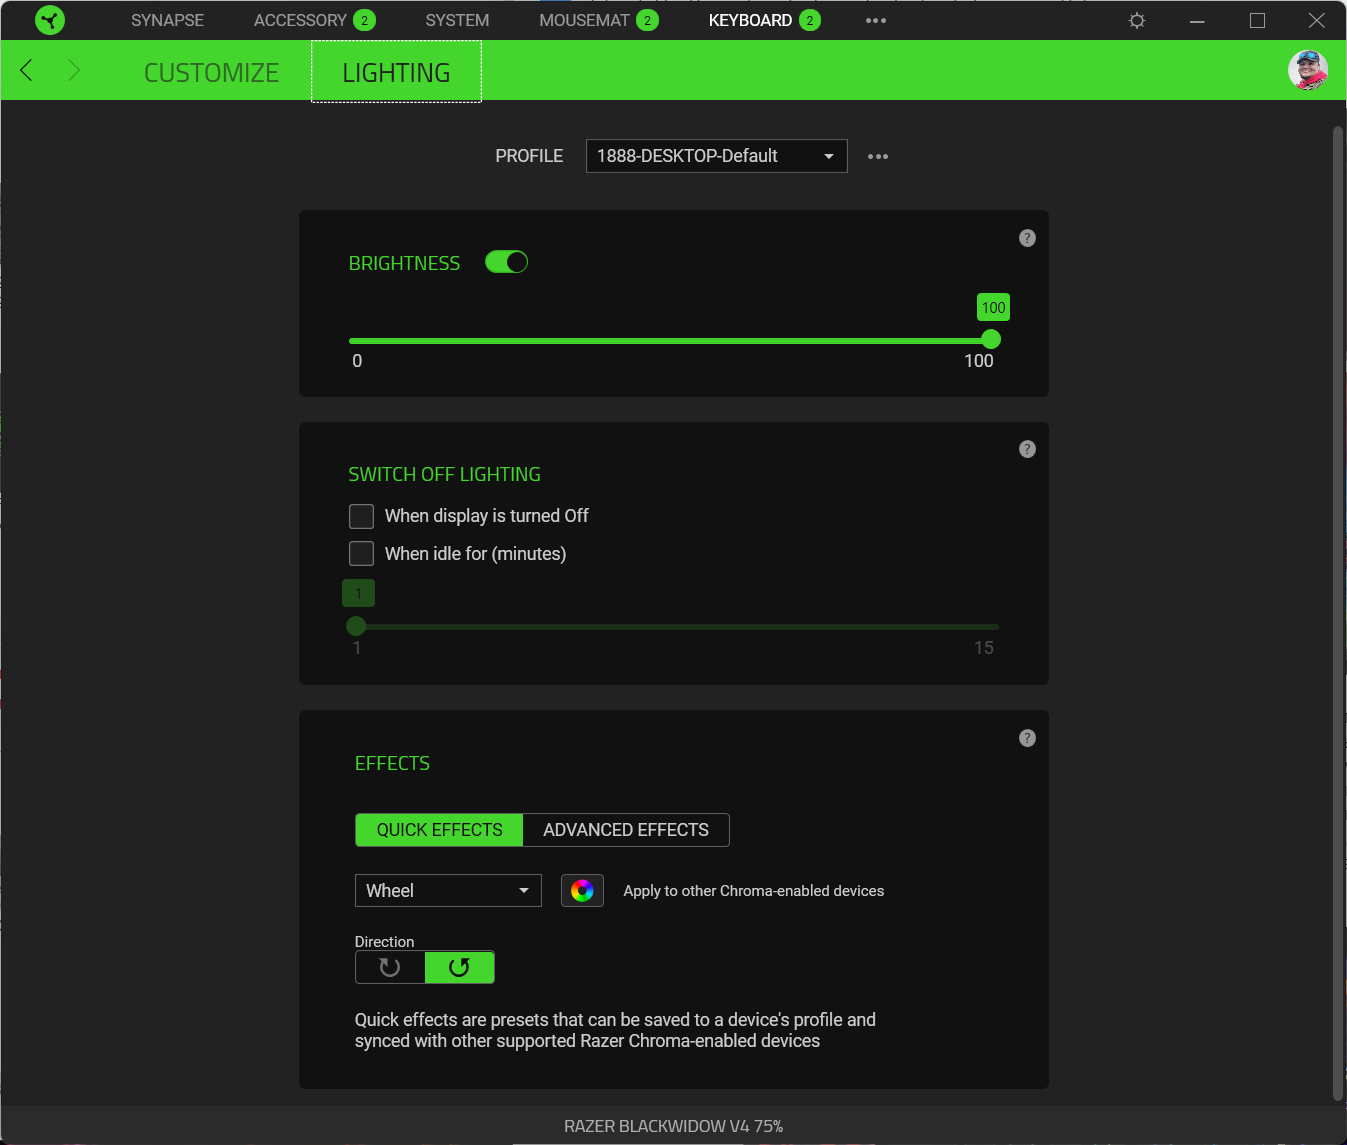
Task: Click the Accessory tab badge count
Action: [x=364, y=20]
